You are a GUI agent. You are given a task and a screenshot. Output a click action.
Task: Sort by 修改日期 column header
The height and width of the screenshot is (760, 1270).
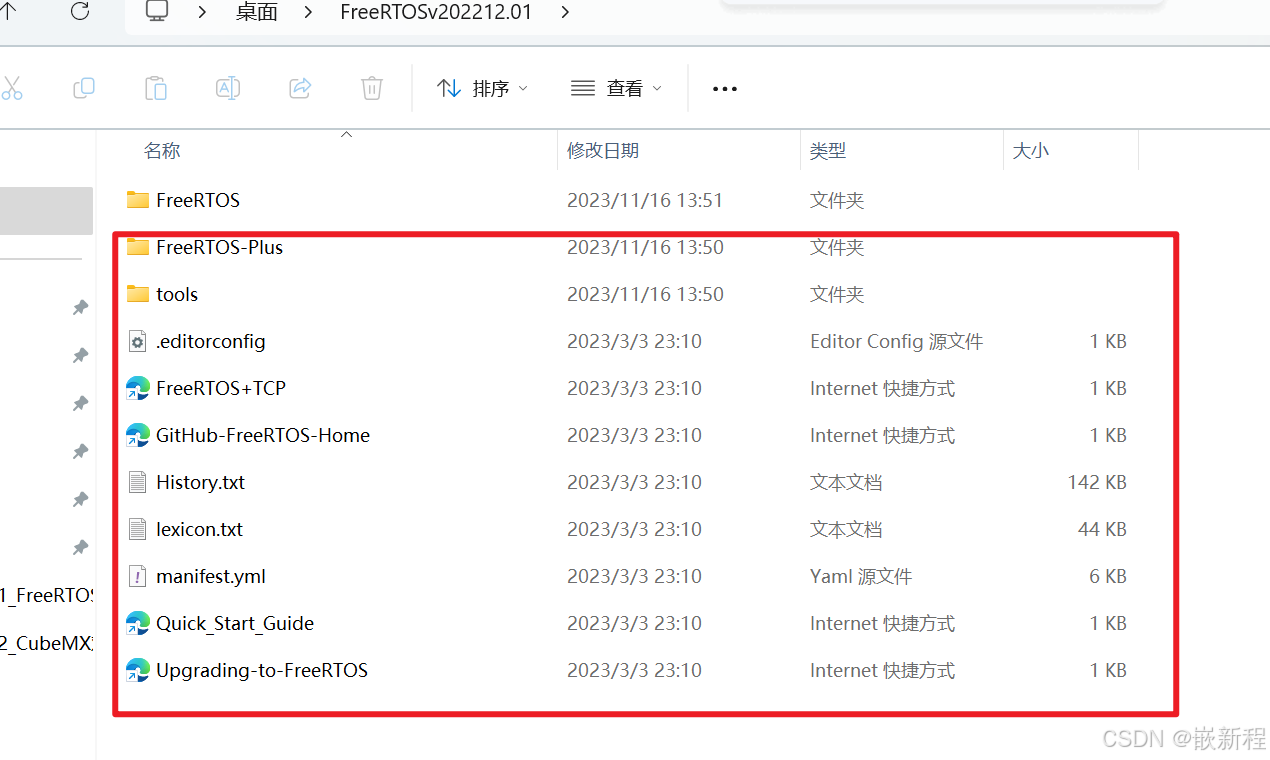click(x=603, y=151)
